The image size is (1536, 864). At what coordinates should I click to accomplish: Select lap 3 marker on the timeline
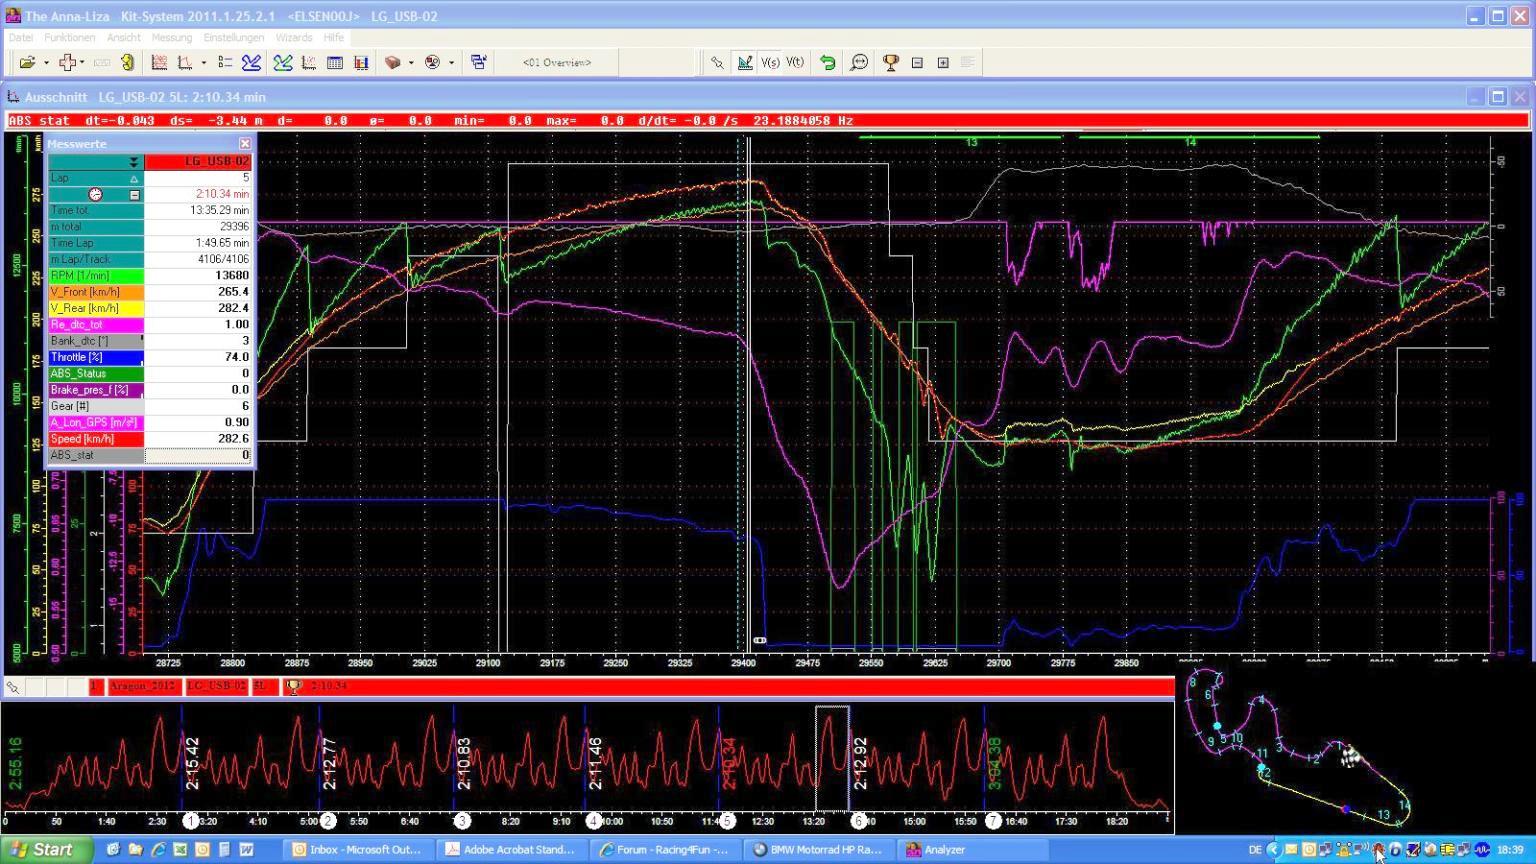[461, 821]
